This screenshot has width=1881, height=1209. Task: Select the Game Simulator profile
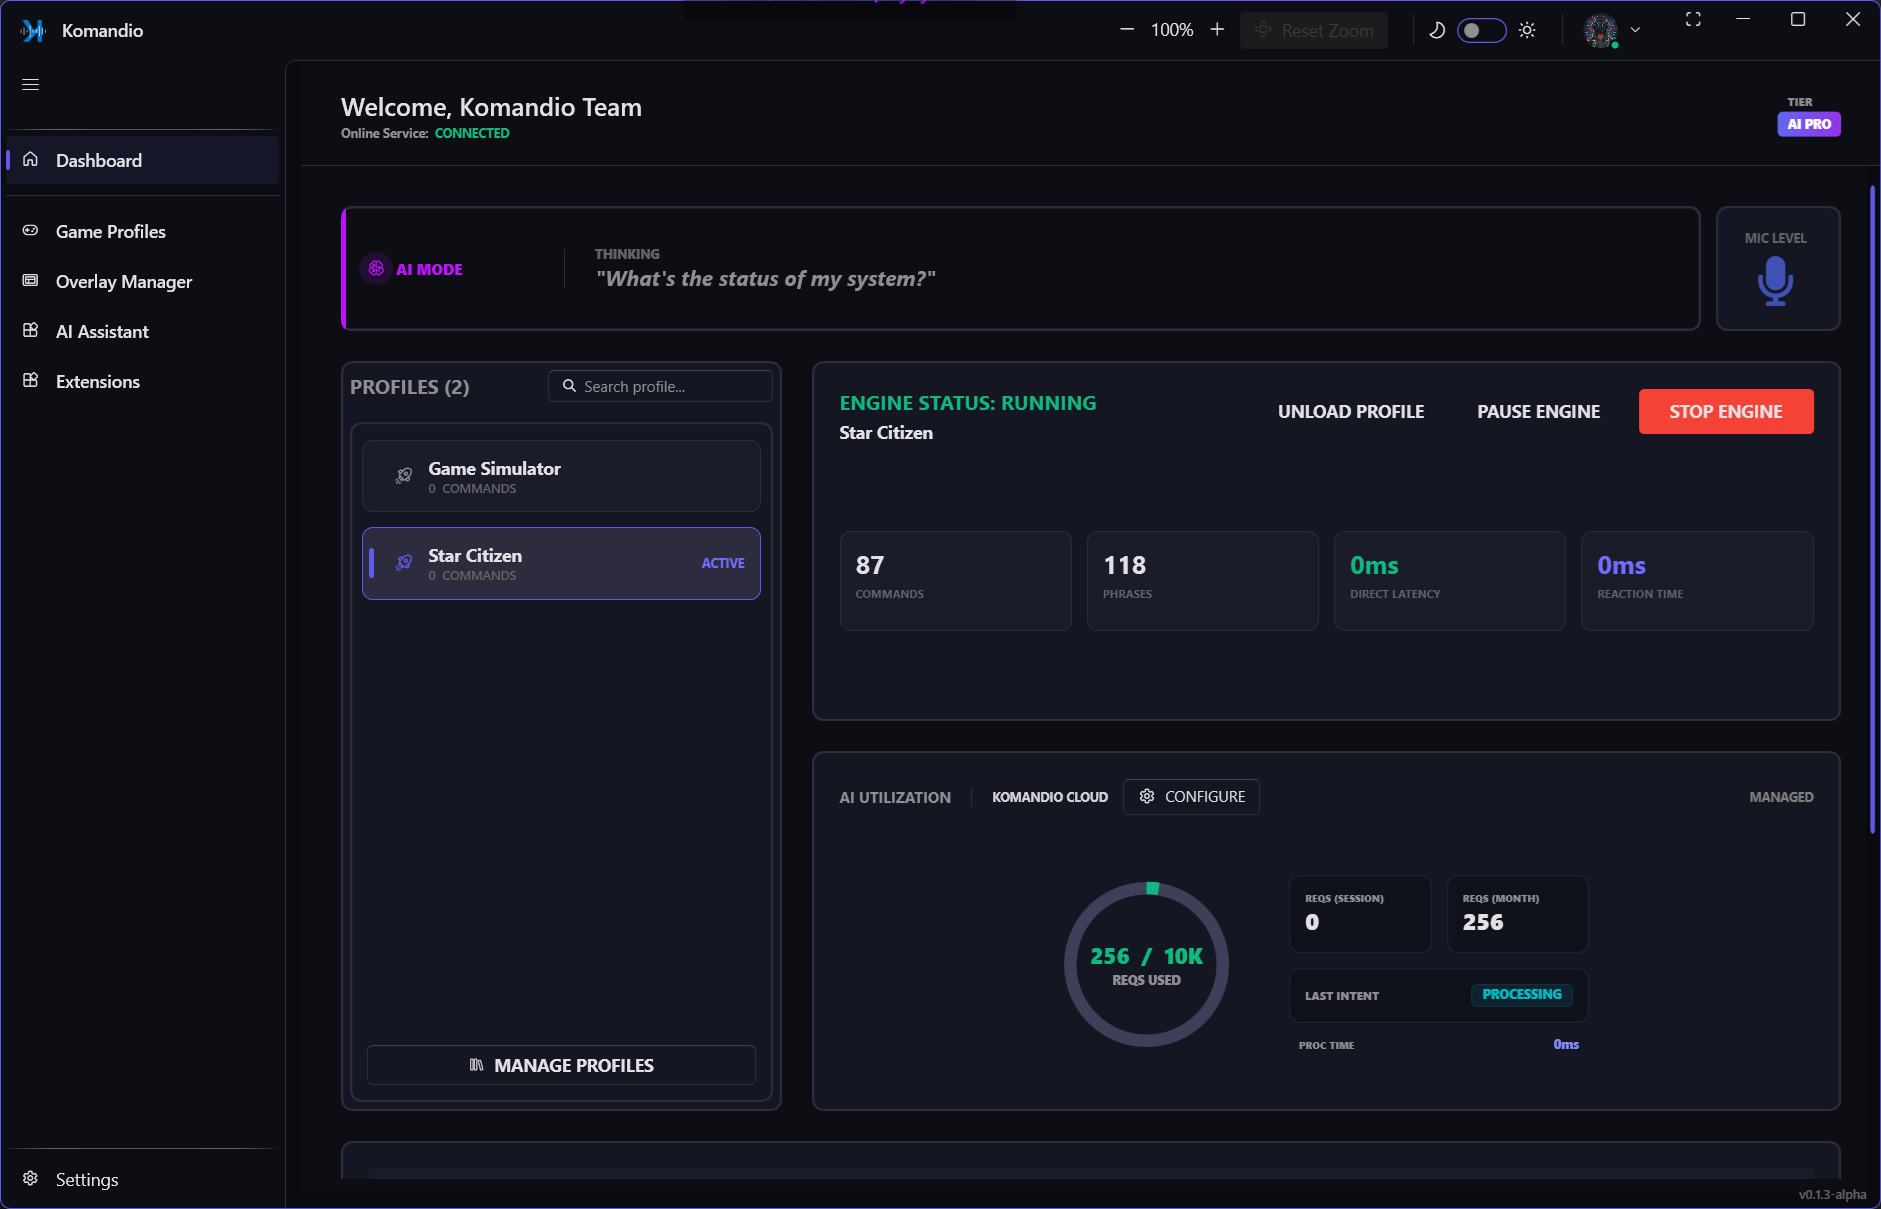(x=561, y=477)
